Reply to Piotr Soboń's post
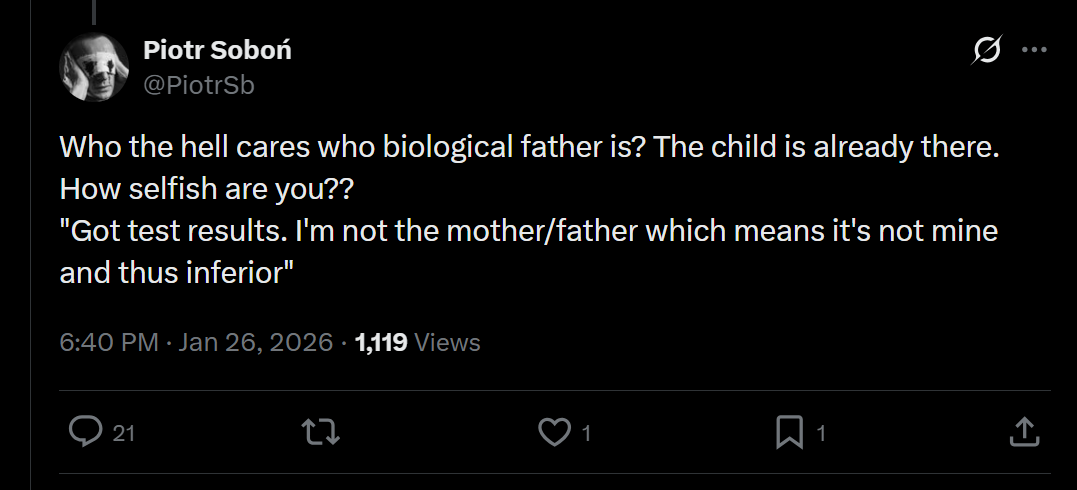This screenshot has height=490, width=1077. (86, 432)
